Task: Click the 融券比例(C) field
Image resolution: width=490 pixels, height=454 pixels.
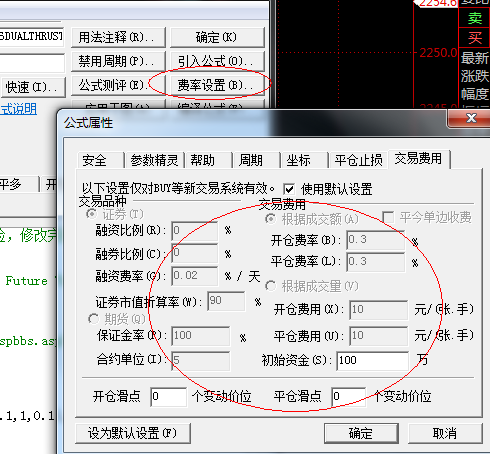Action: pos(195,253)
